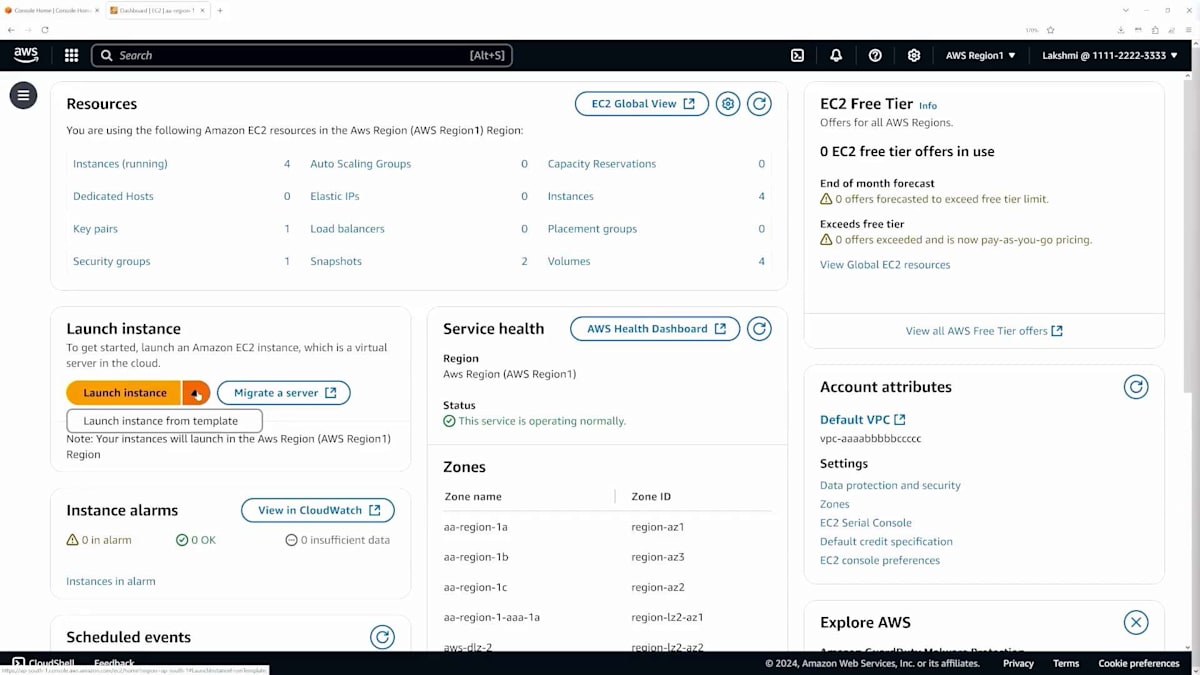Click the exceeds free tier warning icon
The height and width of the screenshot is (675, 1200).
(x=826, y=240)
